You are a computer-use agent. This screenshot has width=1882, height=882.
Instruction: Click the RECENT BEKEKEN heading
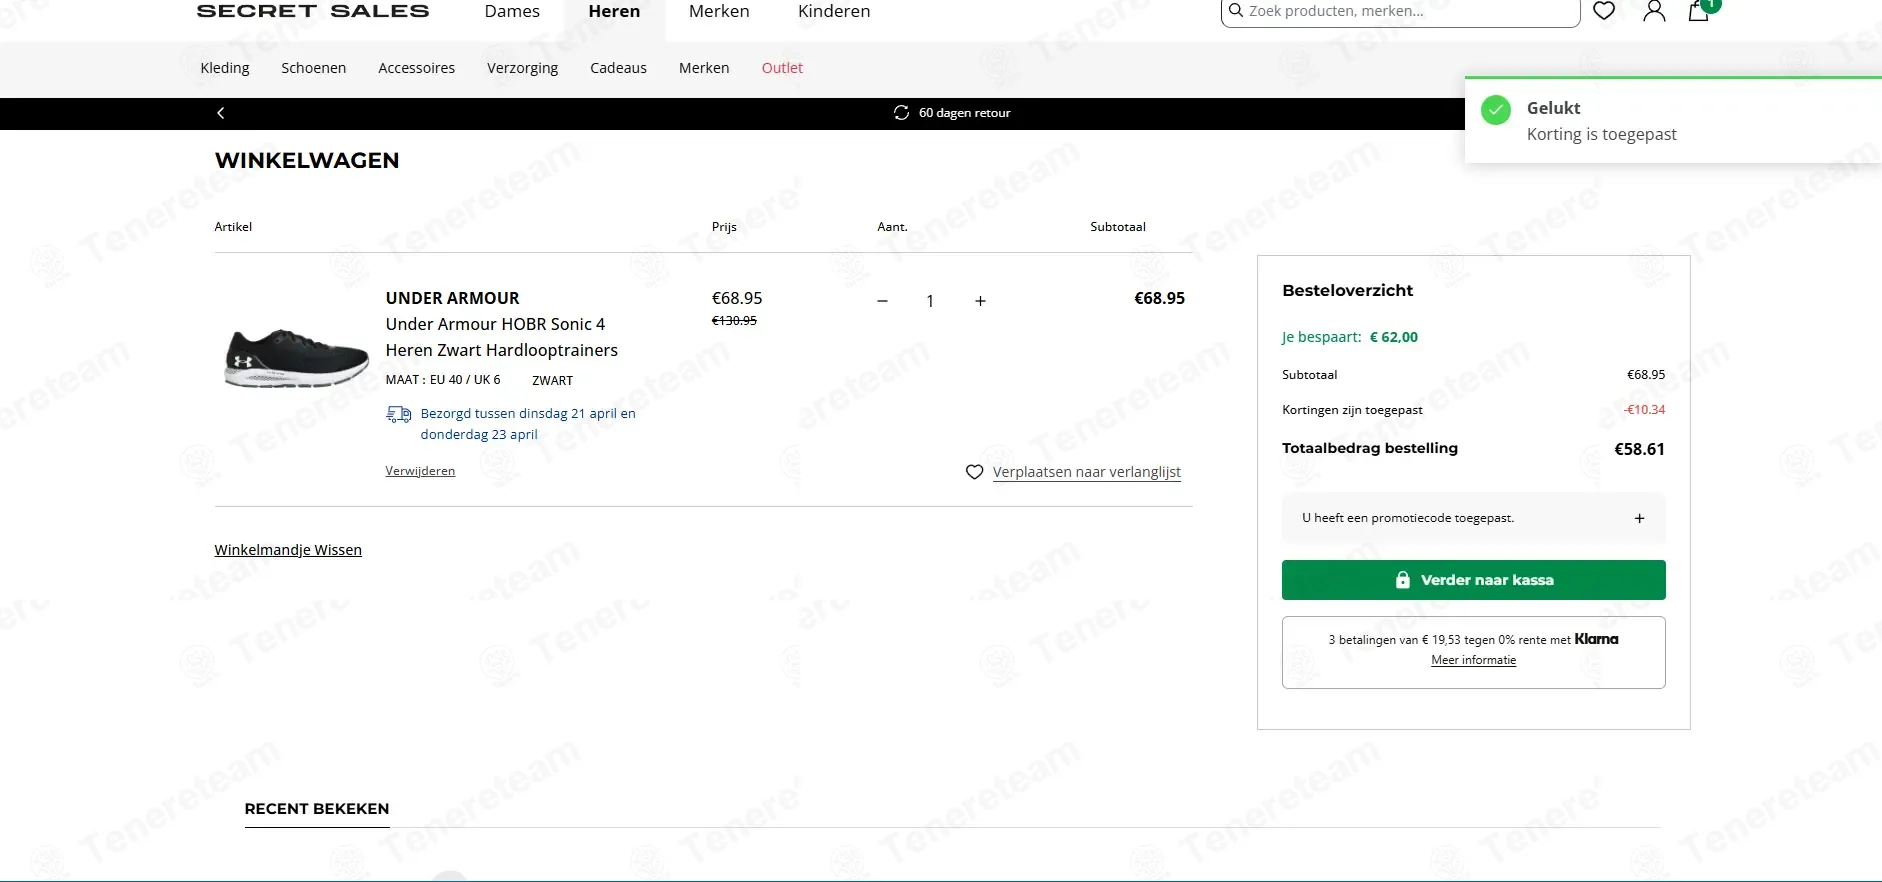coord(317,809)
